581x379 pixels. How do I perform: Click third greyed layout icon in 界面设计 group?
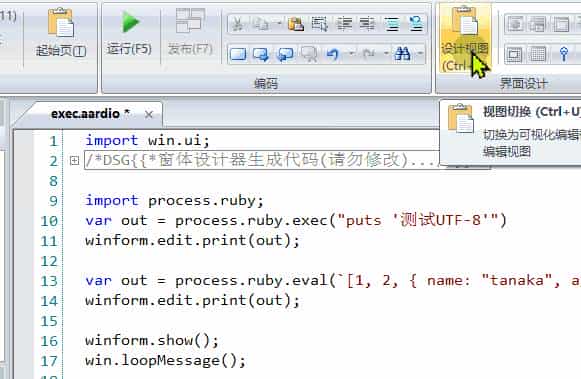[561, 24]
